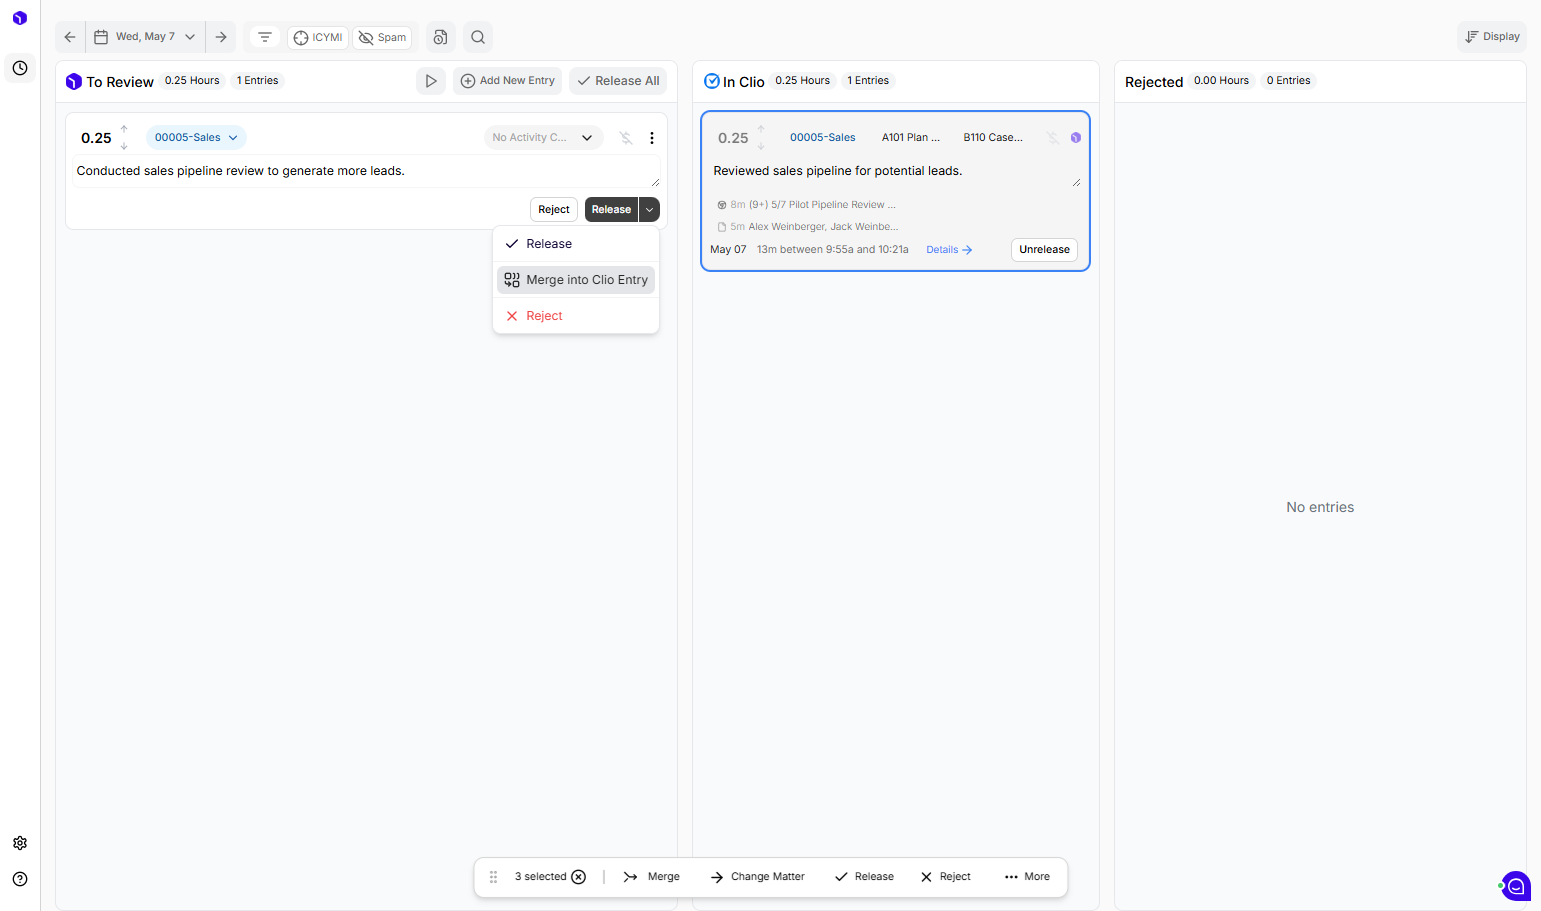Open the help question mark icon
The image size is (1541, 911).
pos(20,879)
